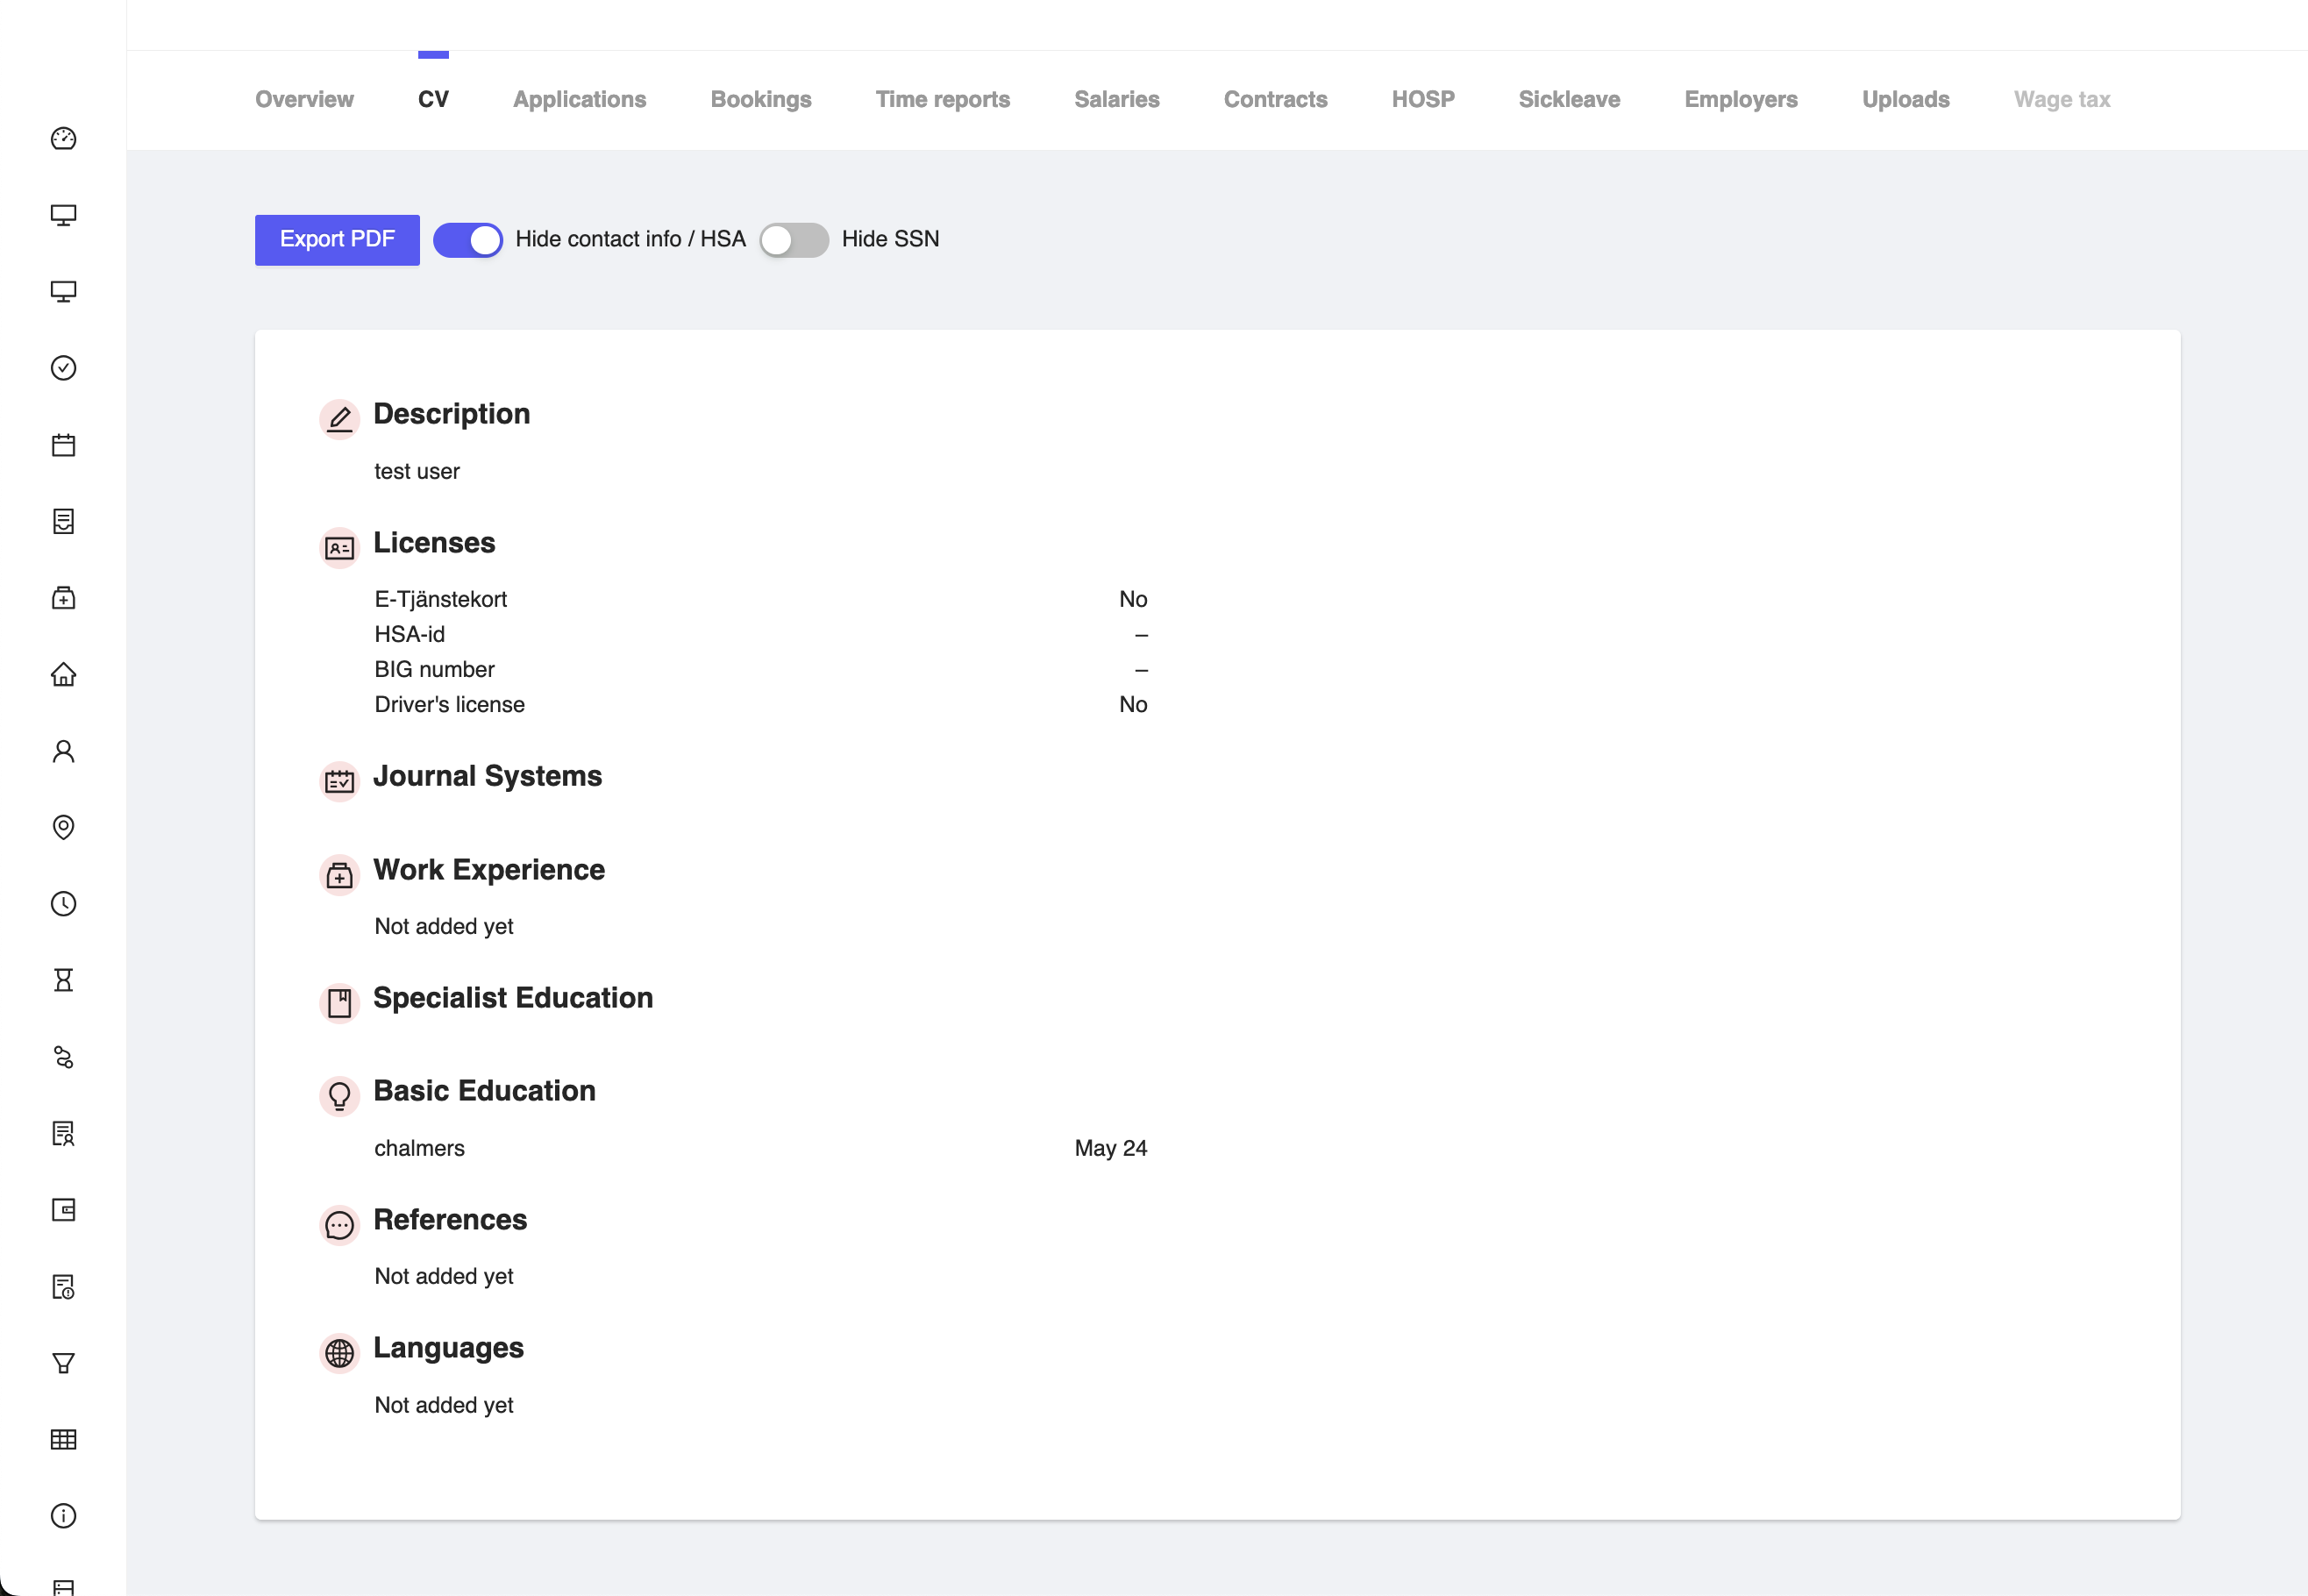The width and height of the screenshot is (2308, 1596).
Task: Open the Uploads tab
Action: click(x=1905, y=99)
